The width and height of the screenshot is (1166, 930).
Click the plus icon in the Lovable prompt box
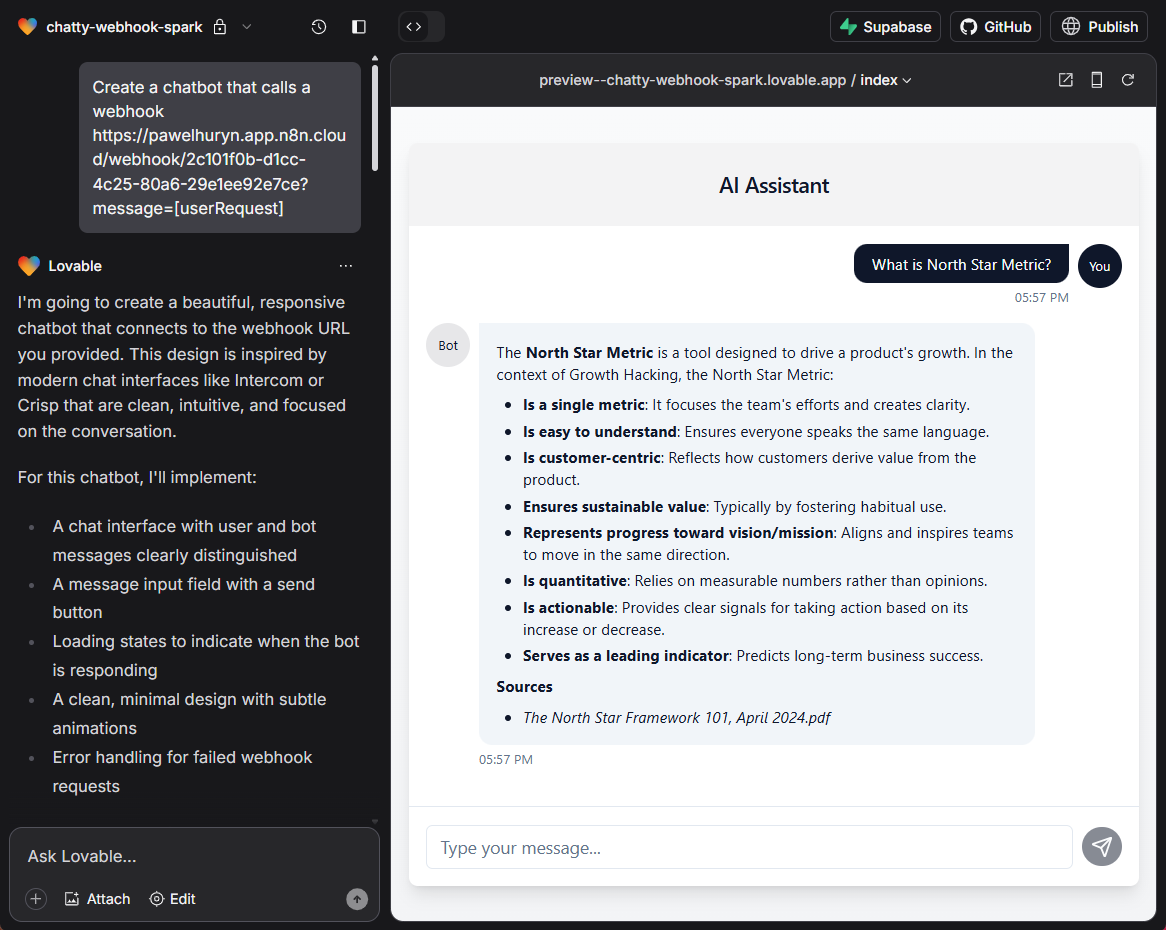click(x=35, y=899)
